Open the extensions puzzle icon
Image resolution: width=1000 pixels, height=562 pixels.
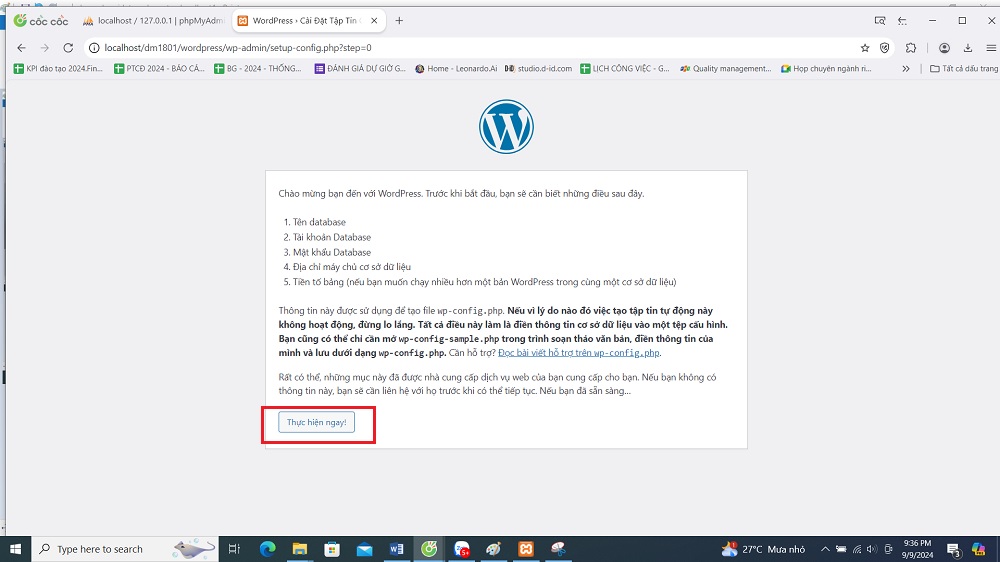pyautogui.click(x=911, y=48)
